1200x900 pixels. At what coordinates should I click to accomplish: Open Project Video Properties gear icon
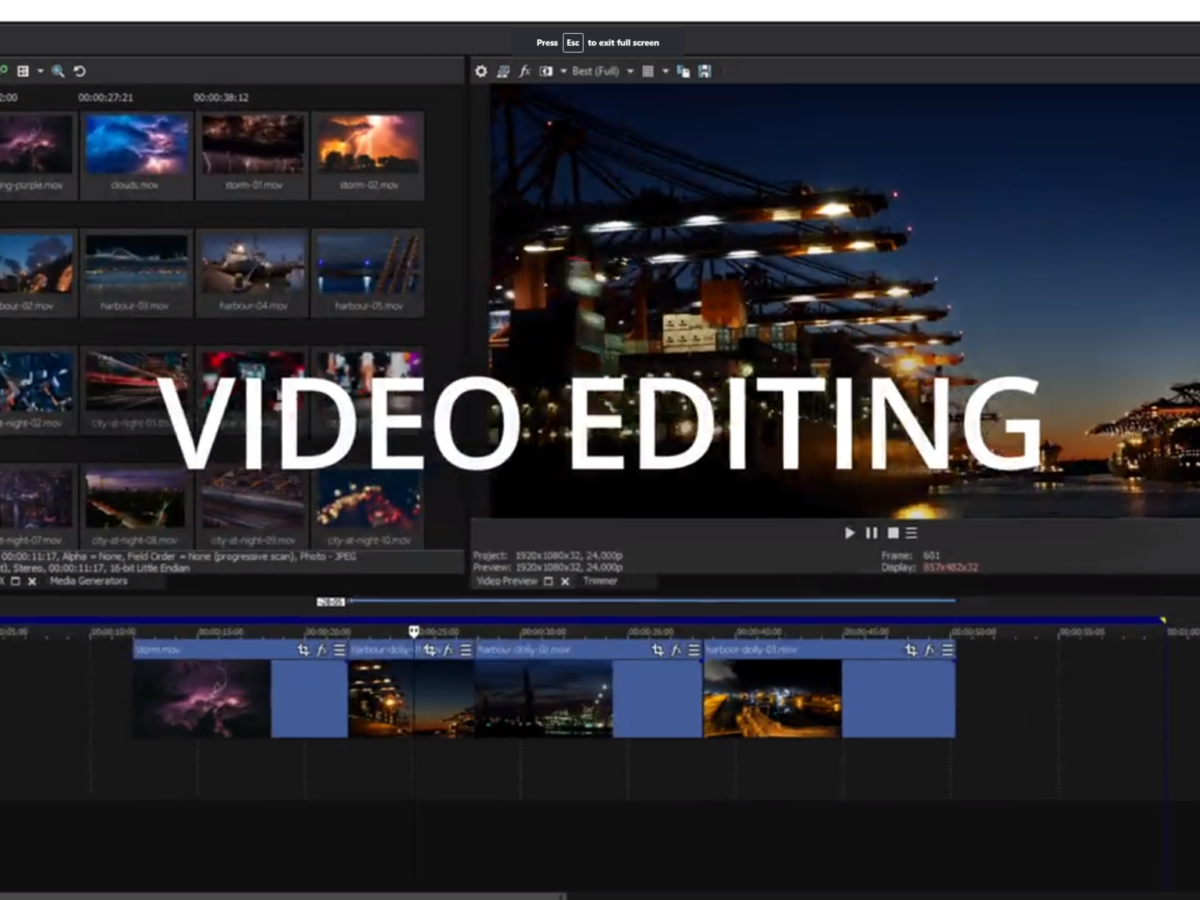[x=481, y=71]
